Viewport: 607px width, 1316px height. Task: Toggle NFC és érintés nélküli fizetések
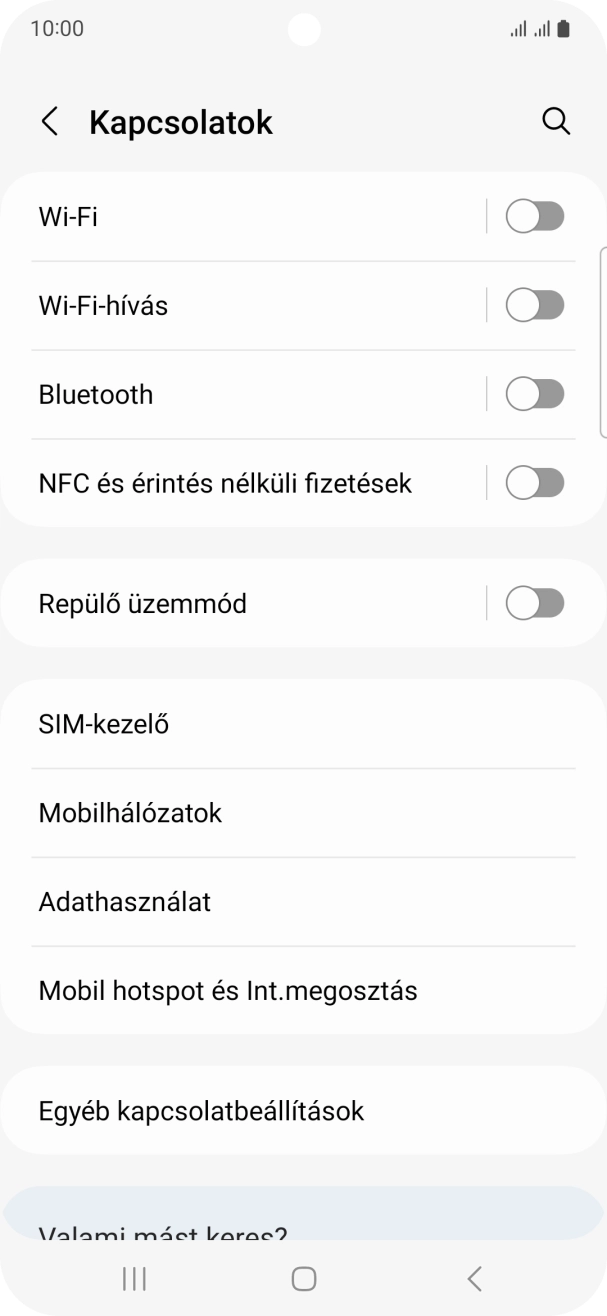tap(534, 483)
